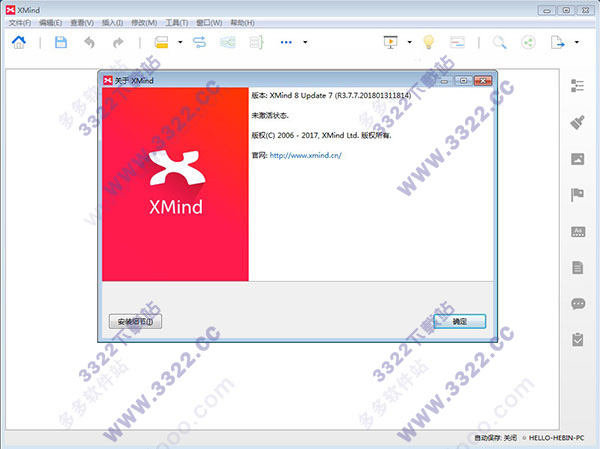This screenshot has width=600, height=449.
Task: Start brainstorming with light bulb icon
Action: [x=429, y=42]
